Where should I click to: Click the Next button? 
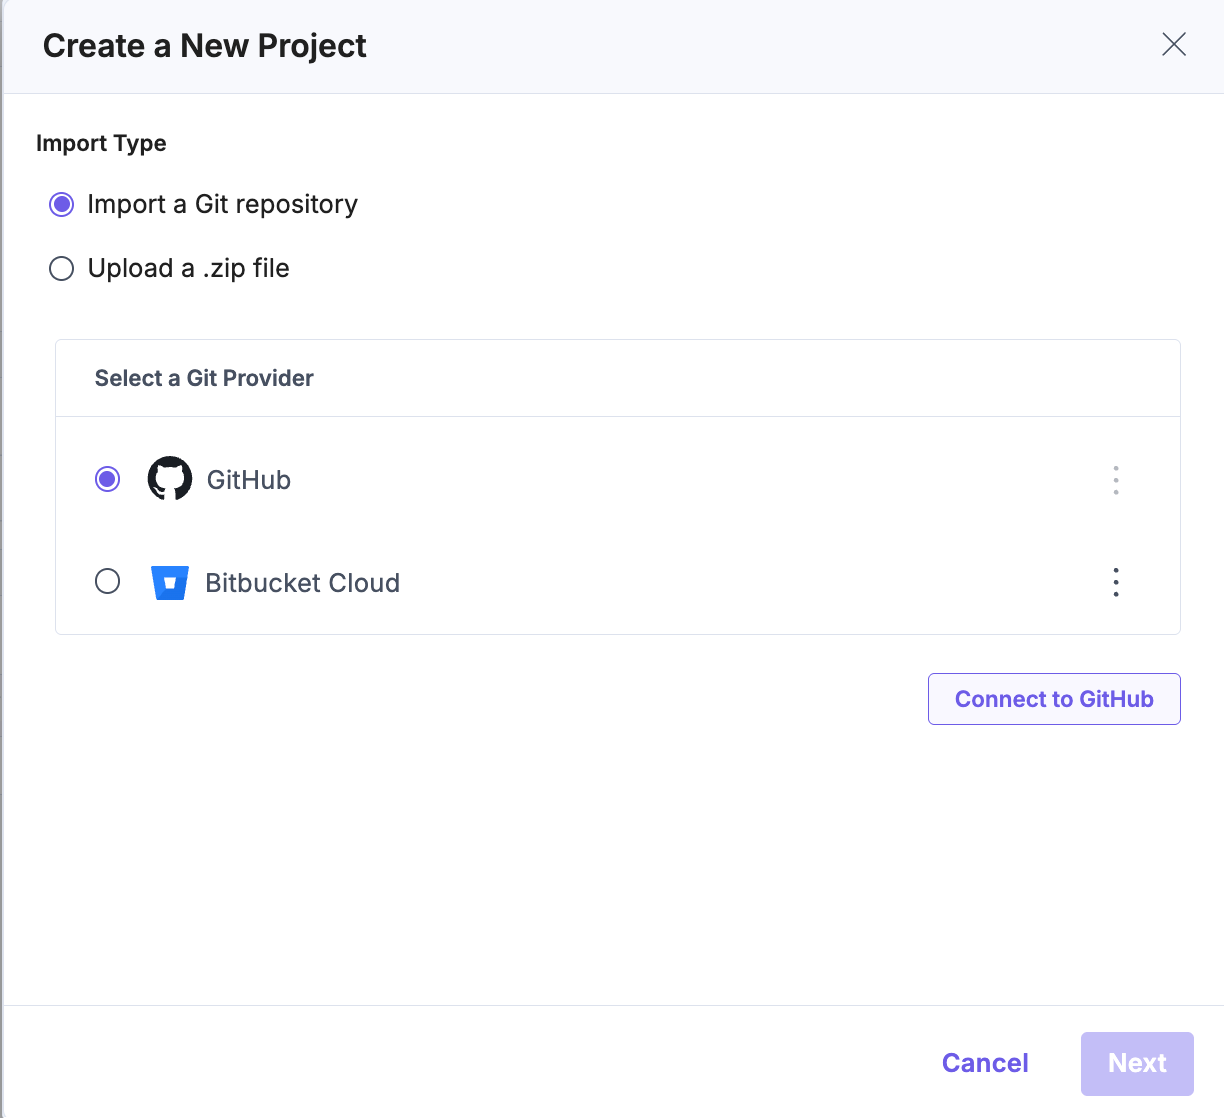[1136, 1063]
